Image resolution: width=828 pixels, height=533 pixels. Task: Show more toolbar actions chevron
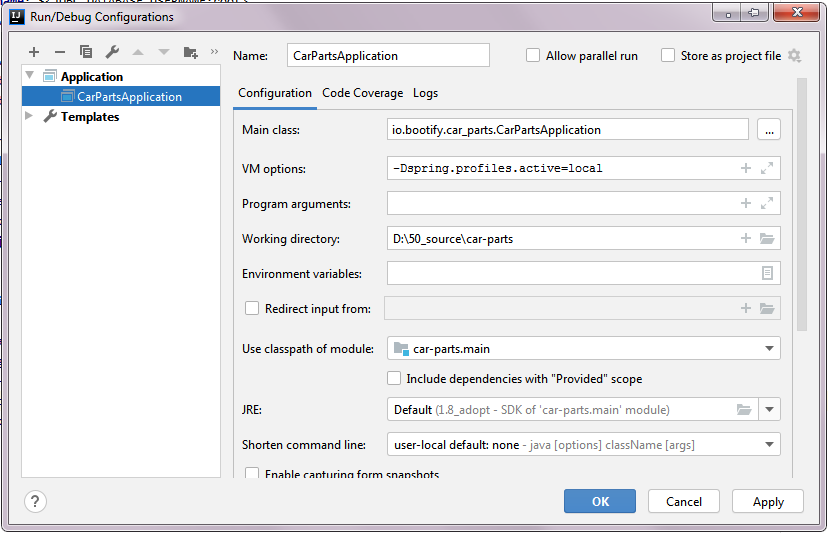coord(214,51)
